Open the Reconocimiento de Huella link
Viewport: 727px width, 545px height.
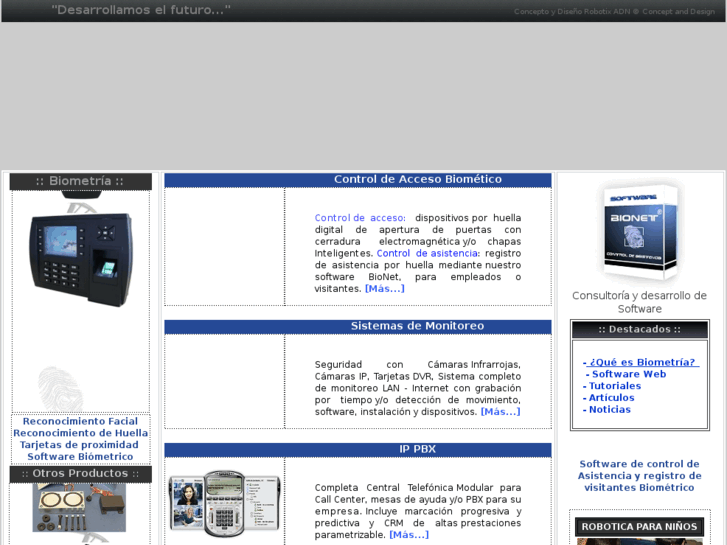click(81, 433)
